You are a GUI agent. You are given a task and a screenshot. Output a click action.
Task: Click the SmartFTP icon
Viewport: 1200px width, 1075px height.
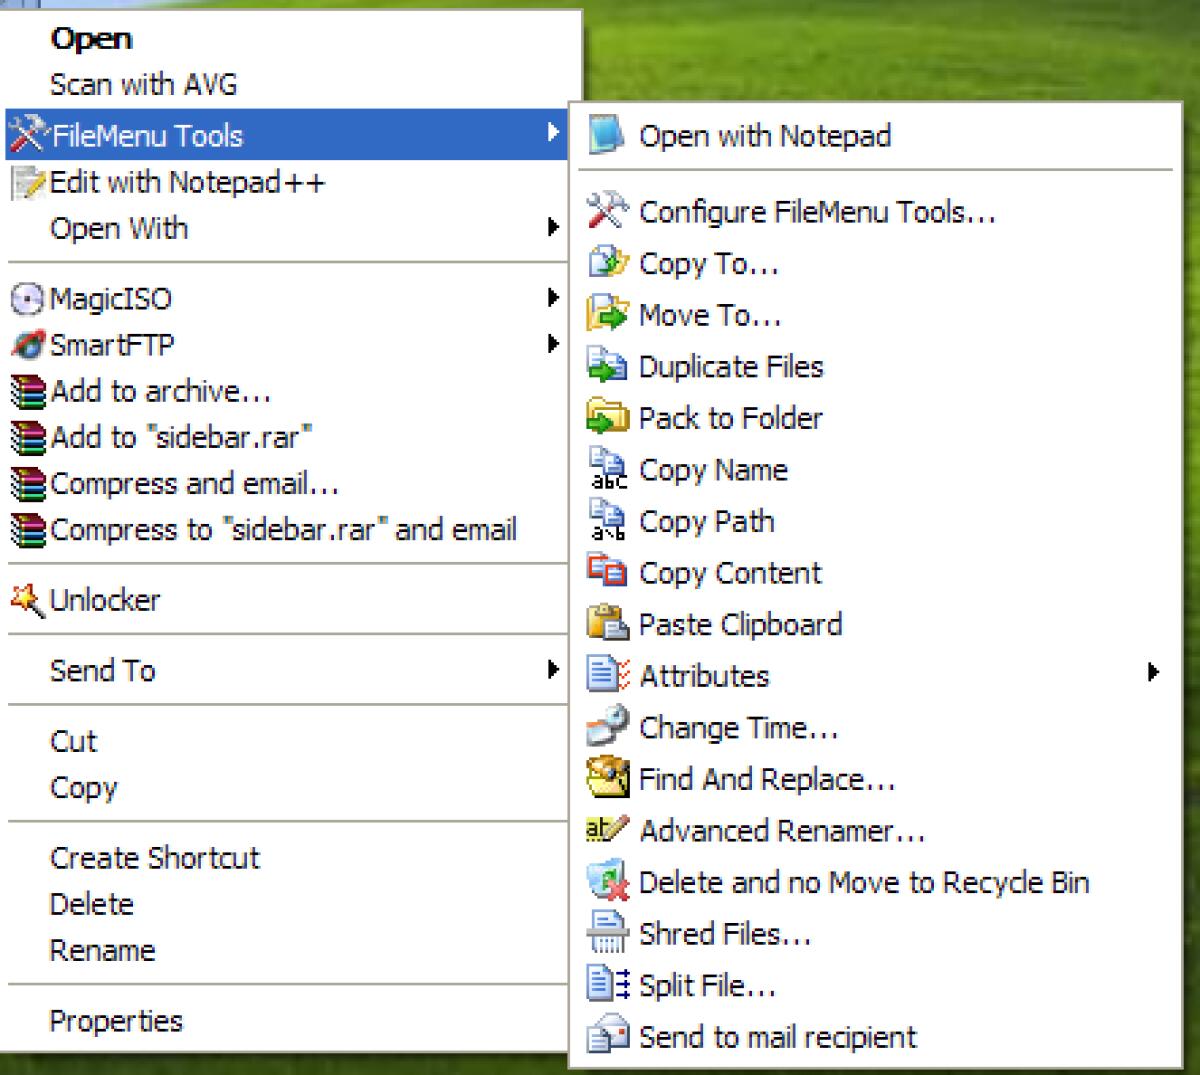[28, 345]
